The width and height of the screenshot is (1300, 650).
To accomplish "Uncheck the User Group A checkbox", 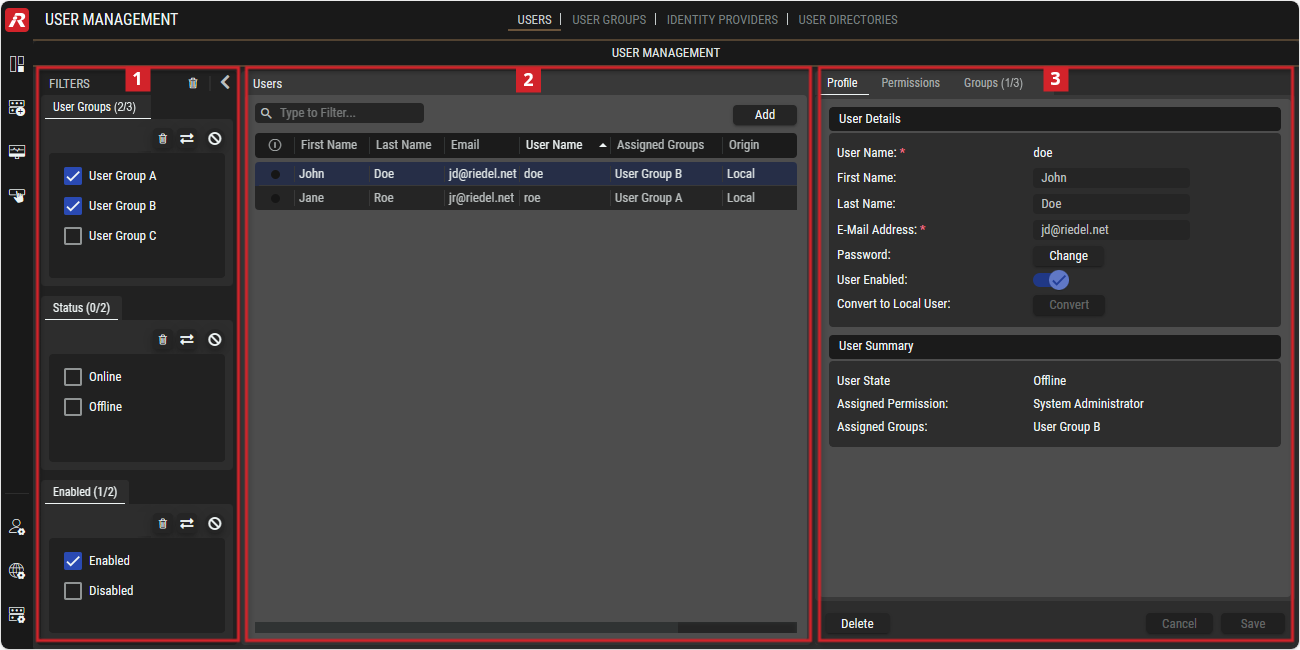I will click(73, 176).
